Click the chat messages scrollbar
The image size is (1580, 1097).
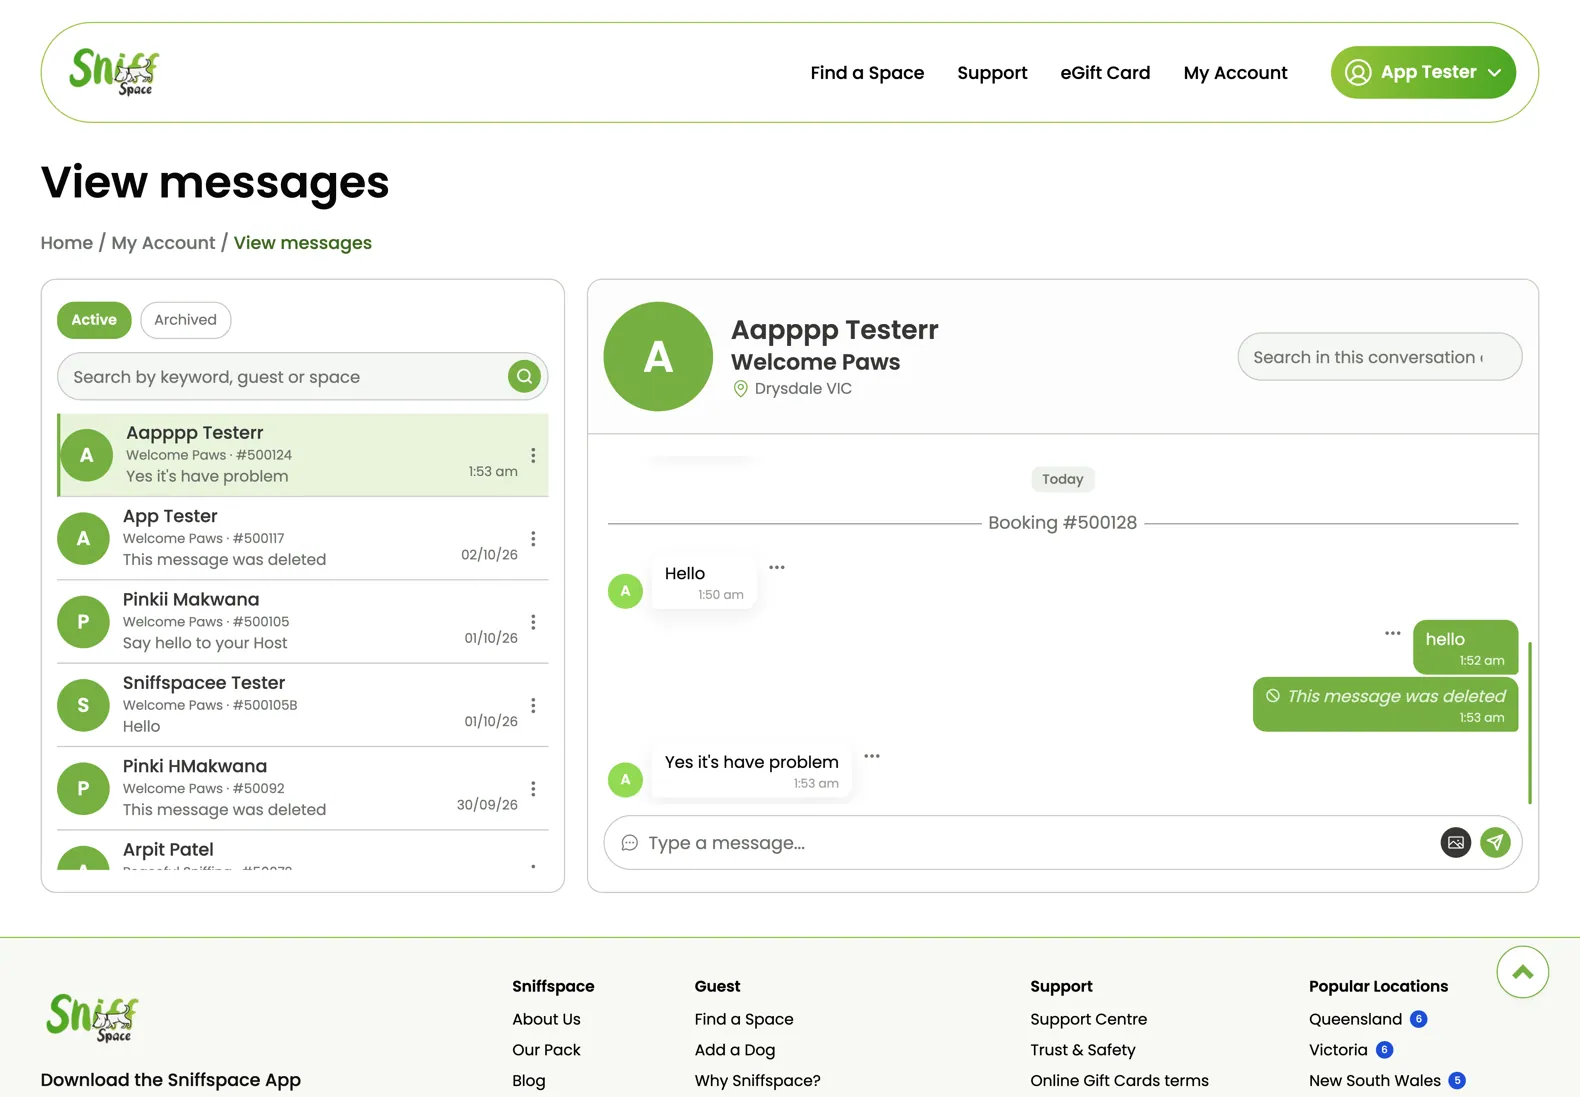coord(1529,722)
